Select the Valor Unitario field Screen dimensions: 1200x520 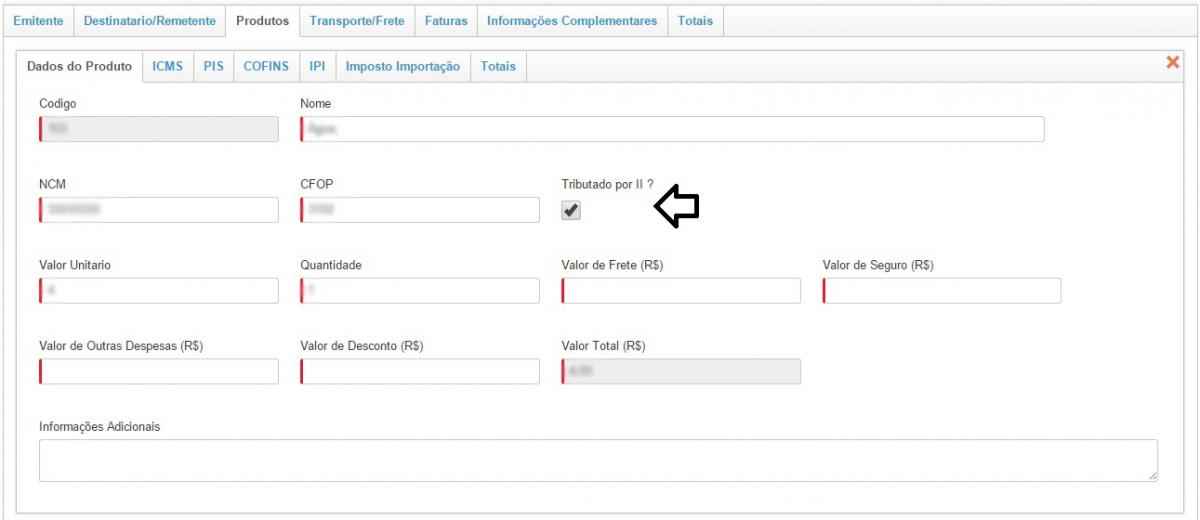point(158,290)
